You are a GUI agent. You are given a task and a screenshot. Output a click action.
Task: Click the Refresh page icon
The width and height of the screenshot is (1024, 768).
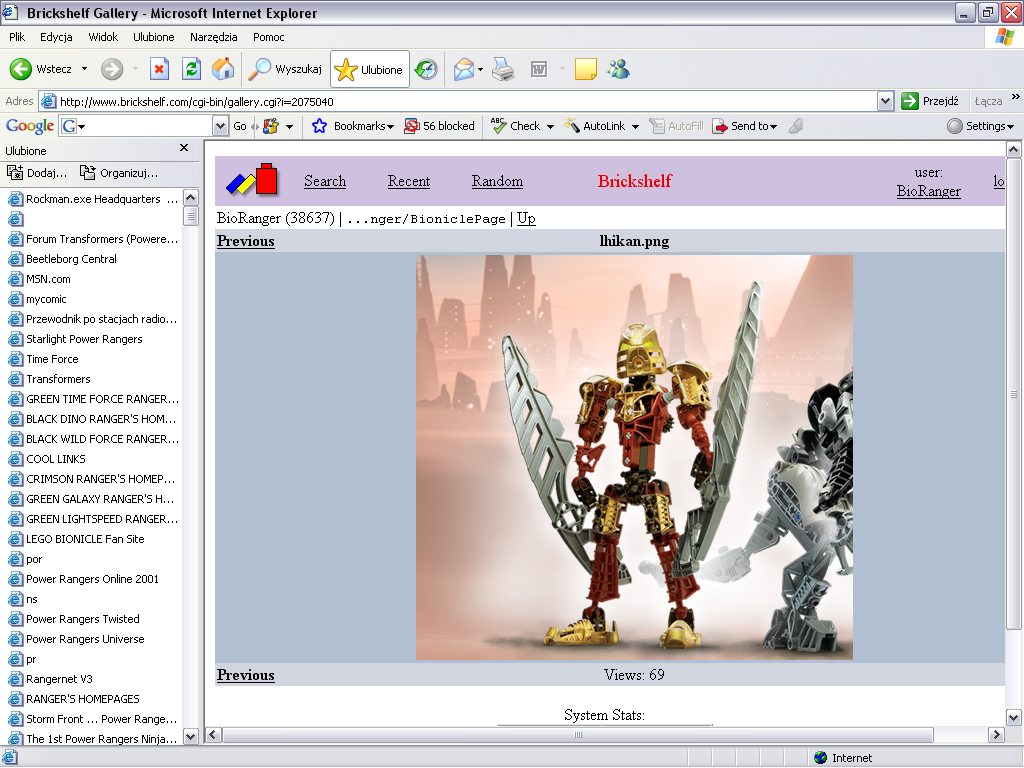tap(191, 69)
